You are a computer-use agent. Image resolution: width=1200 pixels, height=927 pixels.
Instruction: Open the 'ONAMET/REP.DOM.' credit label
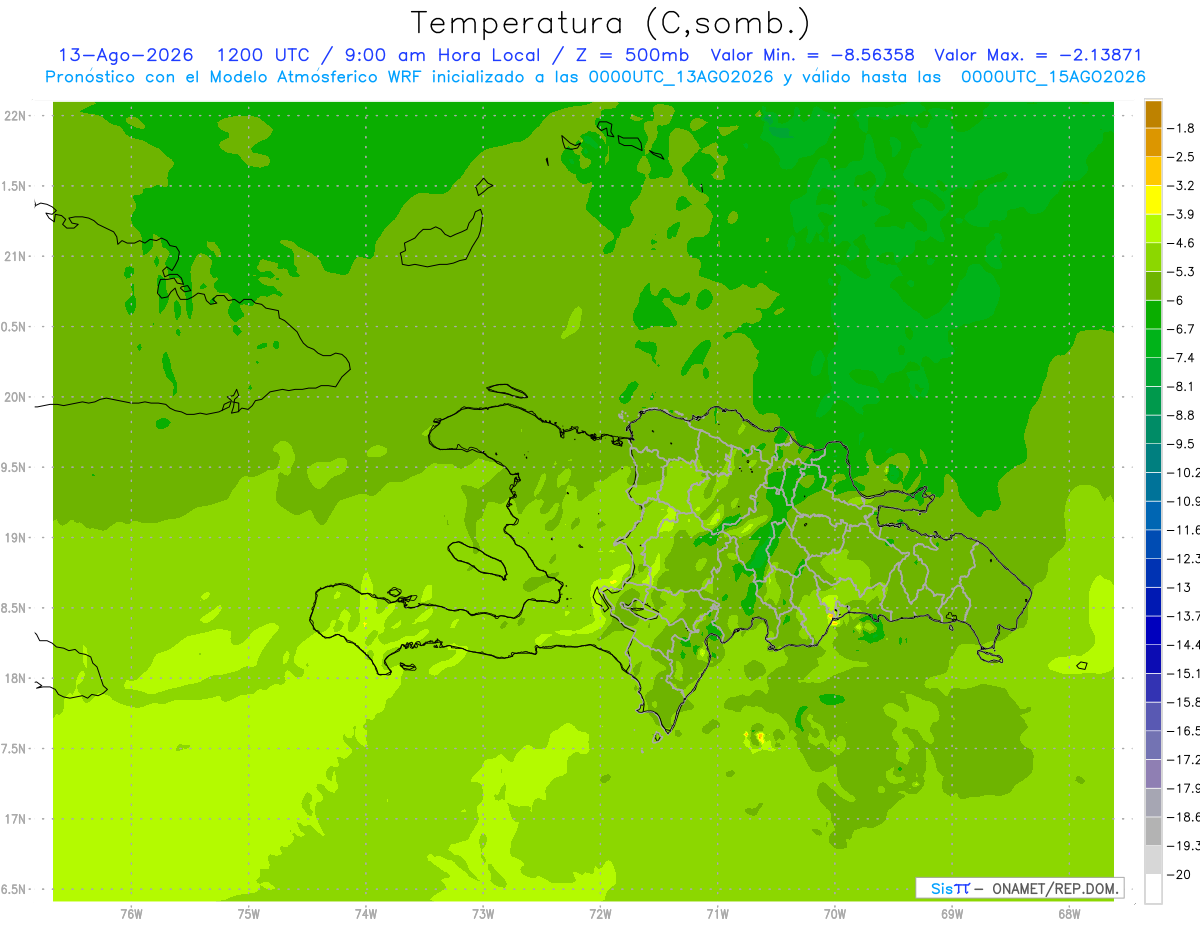1054,888
